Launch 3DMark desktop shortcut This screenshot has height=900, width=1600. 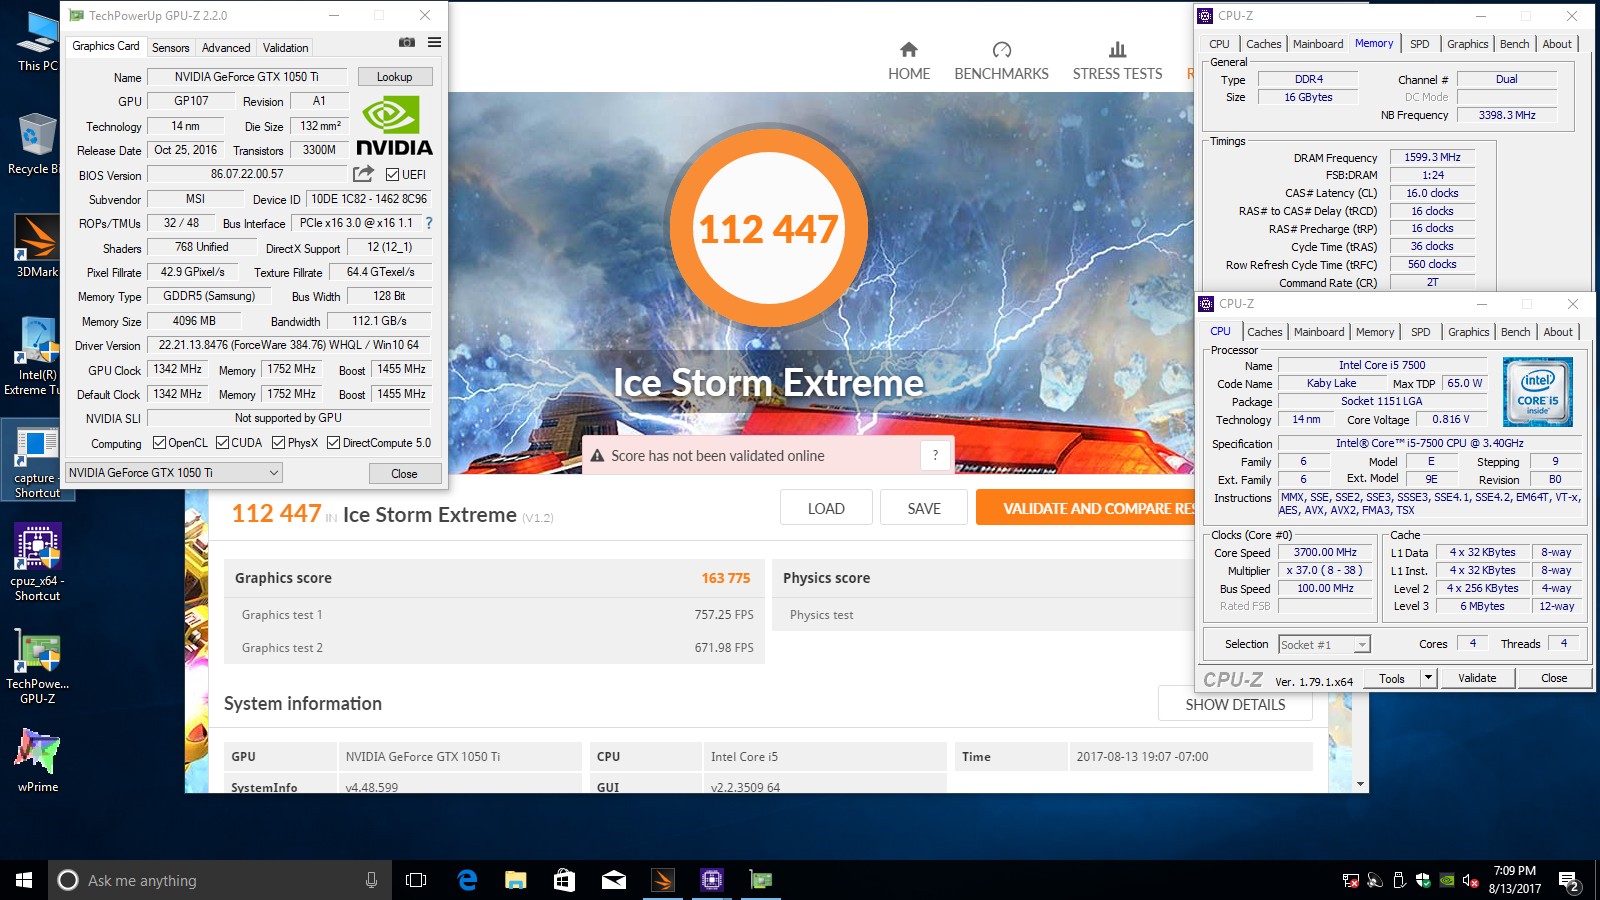(36, 246)
